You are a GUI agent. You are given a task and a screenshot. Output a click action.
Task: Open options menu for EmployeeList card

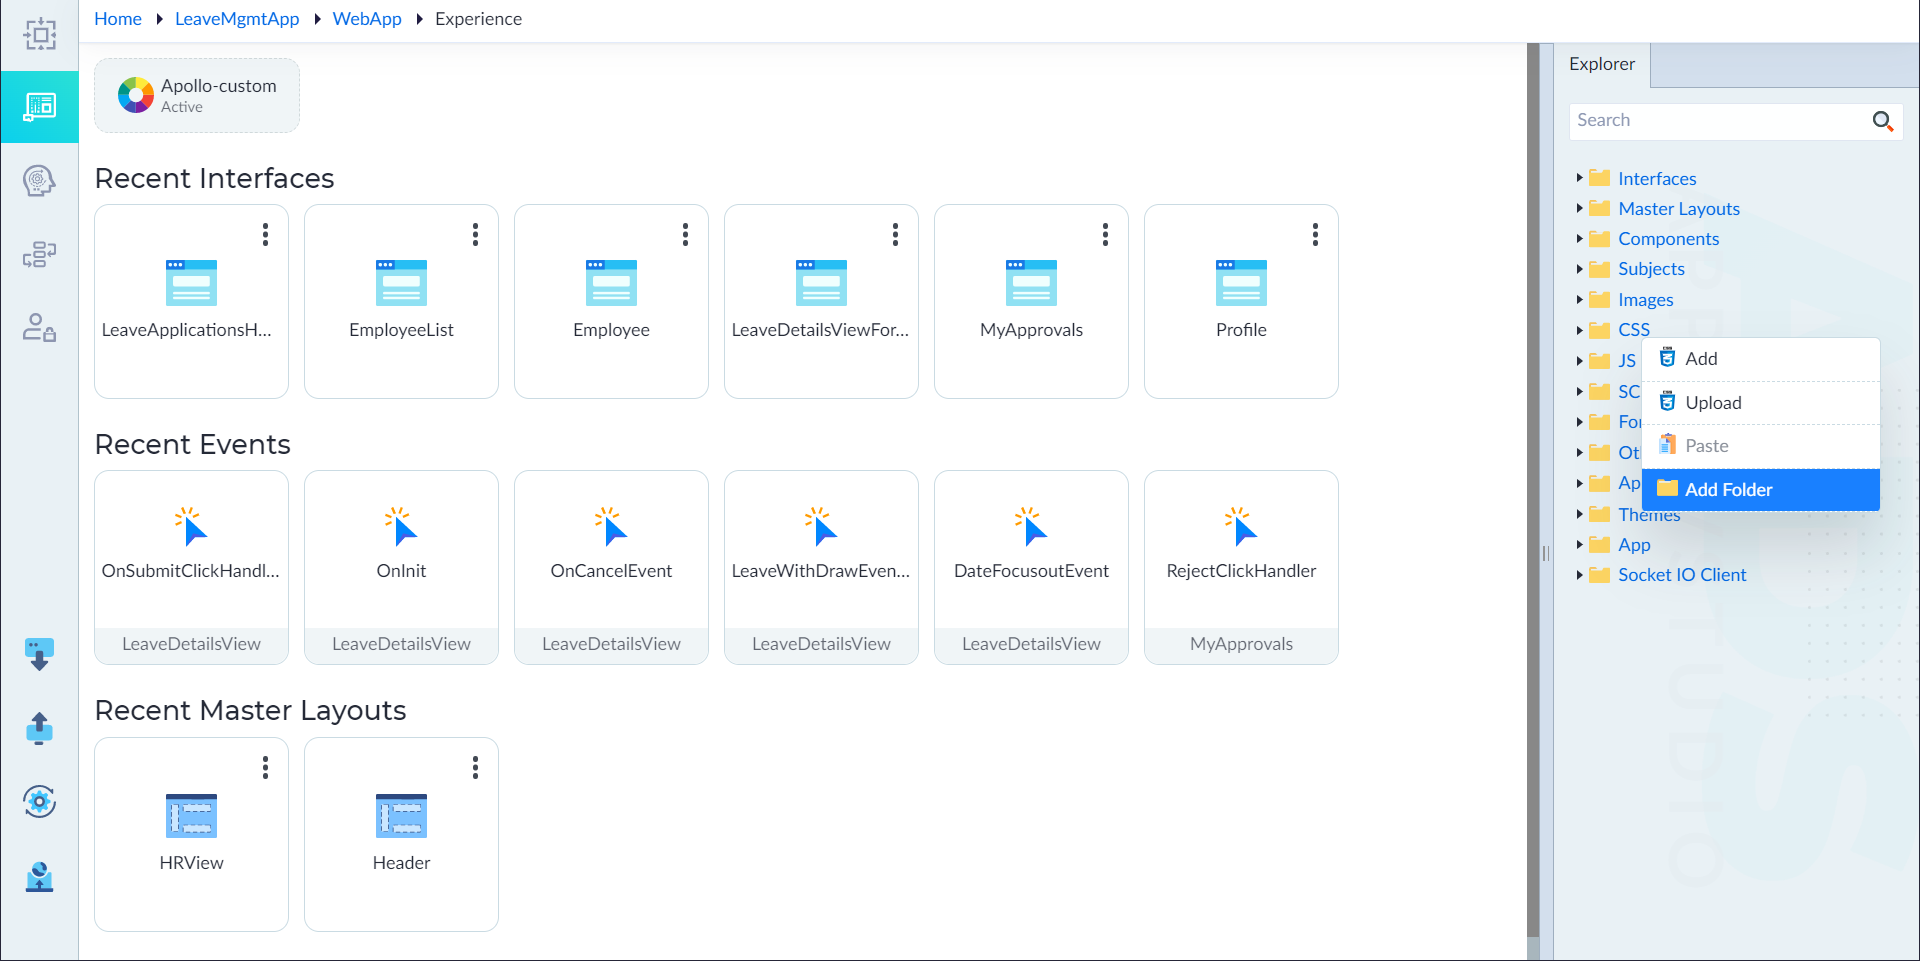coord(475,234)
